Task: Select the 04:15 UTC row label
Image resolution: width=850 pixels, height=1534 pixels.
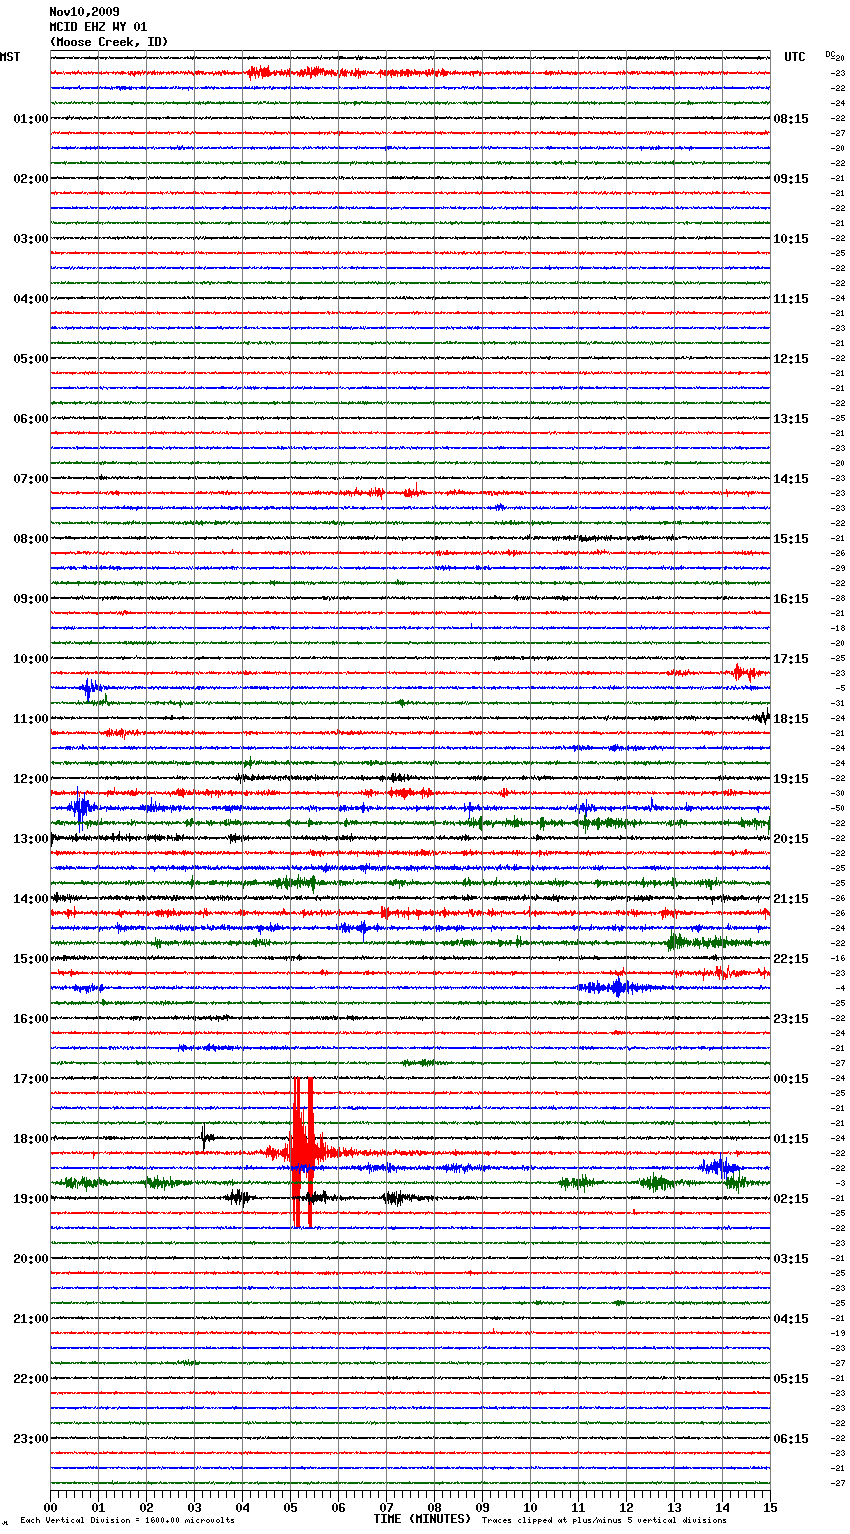Action: coord(791,1319)
